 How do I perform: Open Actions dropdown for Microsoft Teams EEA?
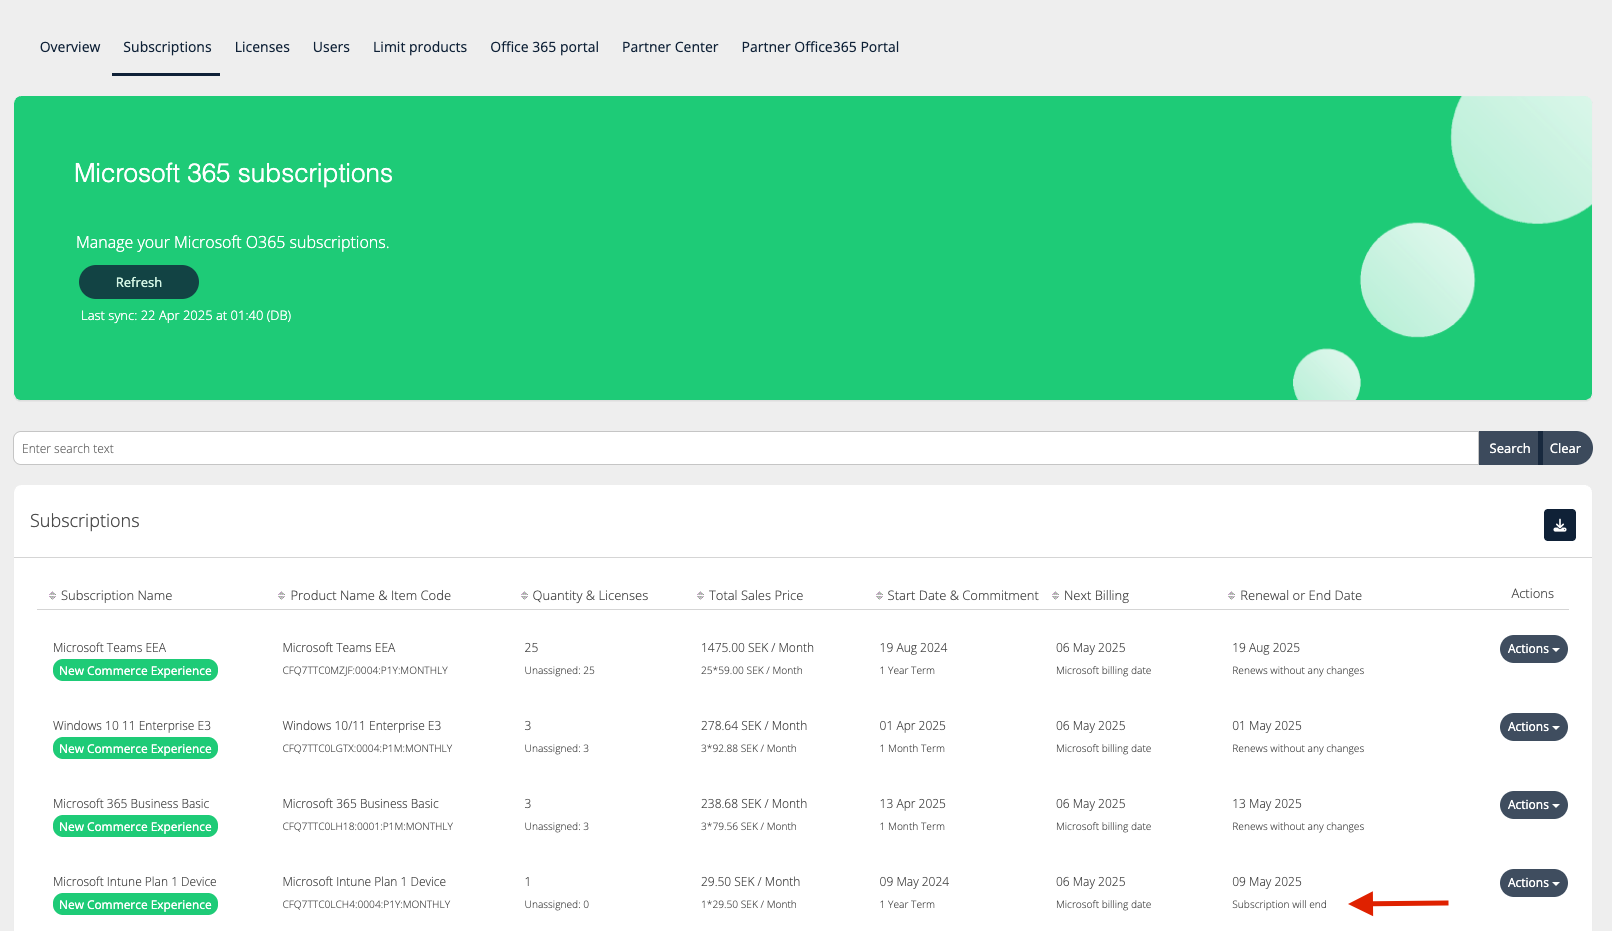pos(1532,649)
